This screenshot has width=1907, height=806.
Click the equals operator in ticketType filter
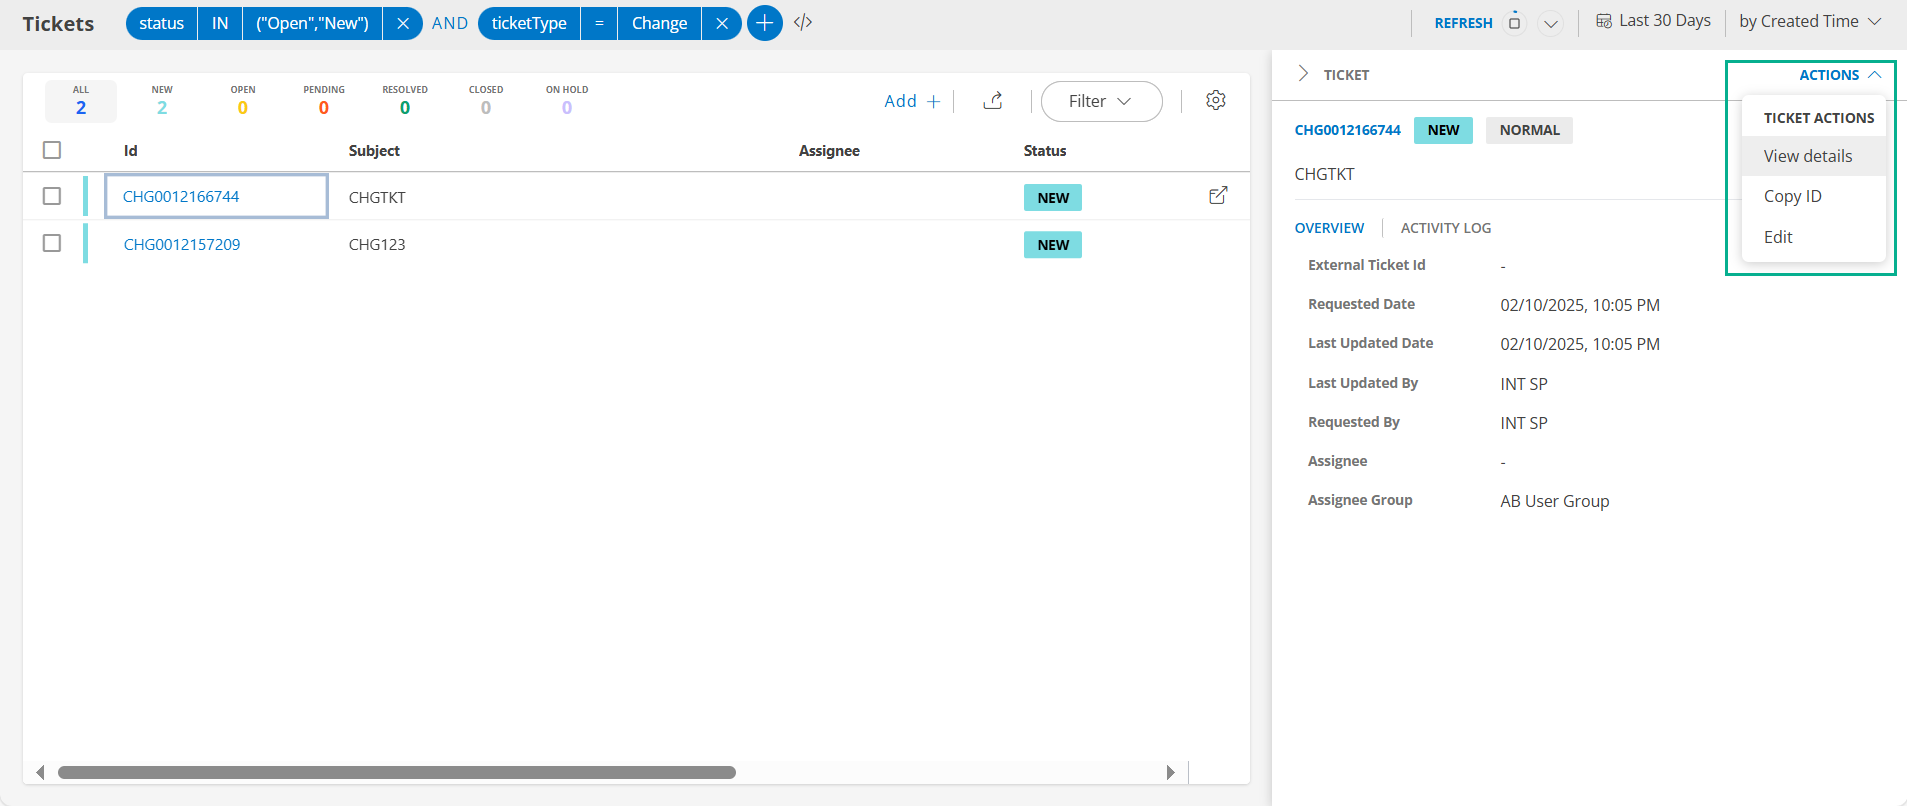click(599, 23)
